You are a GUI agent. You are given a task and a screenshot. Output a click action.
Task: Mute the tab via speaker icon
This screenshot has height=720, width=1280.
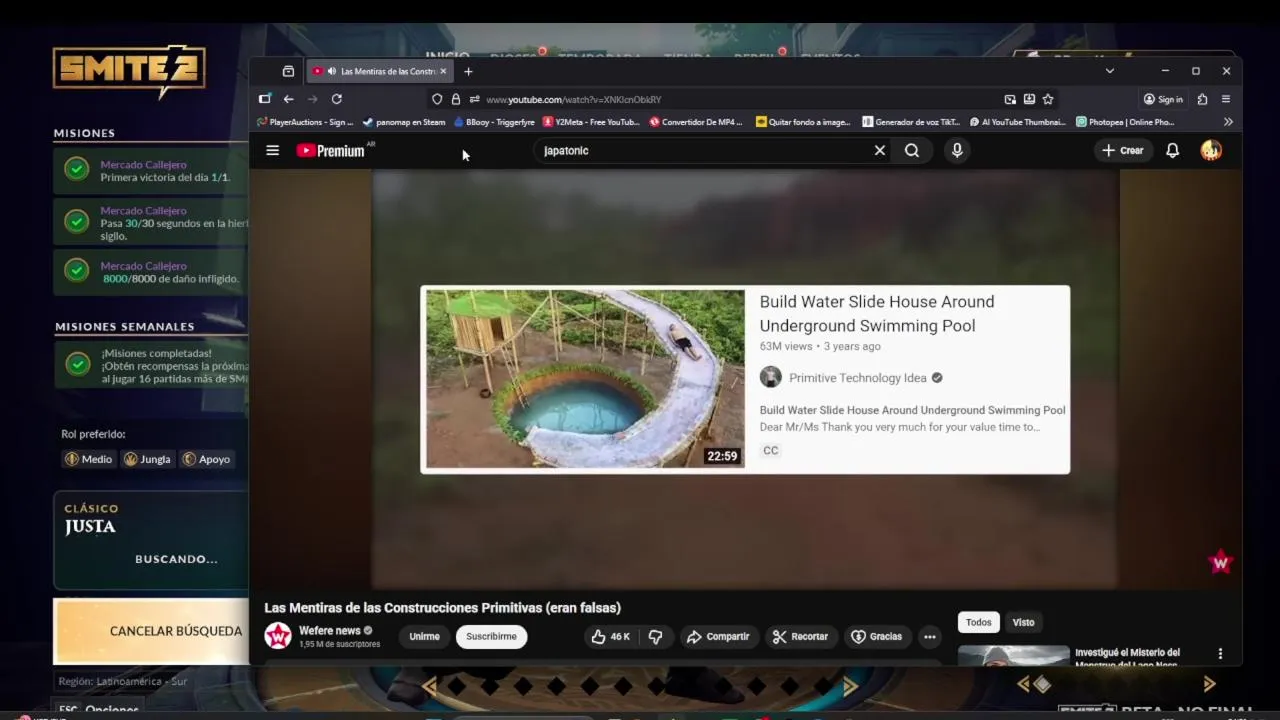pyautogui.click(x=332, y=71)
